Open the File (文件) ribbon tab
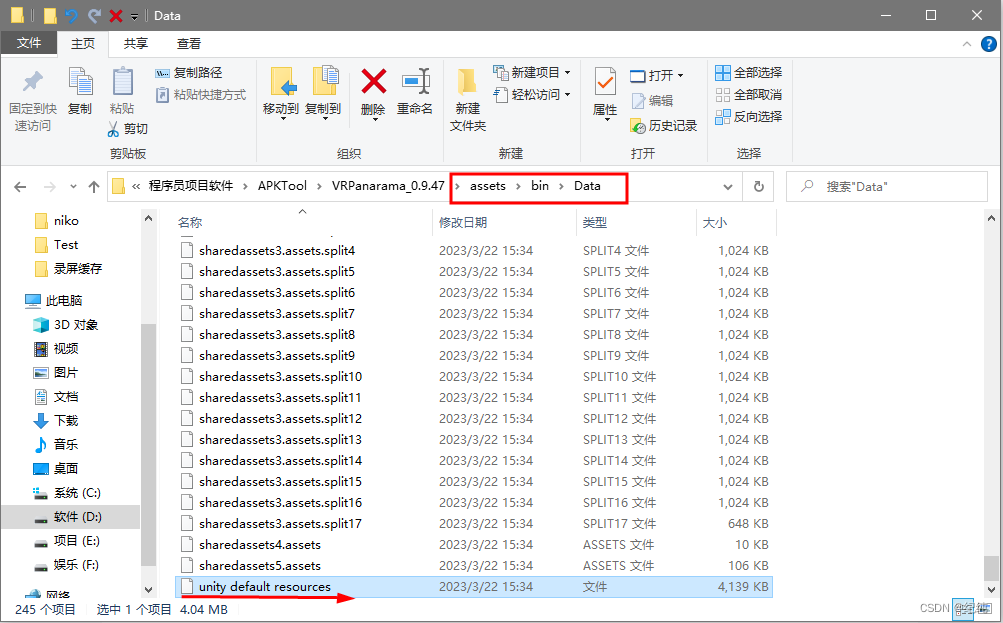Screen dimensions: 1003x623 (x=29, y=43)
